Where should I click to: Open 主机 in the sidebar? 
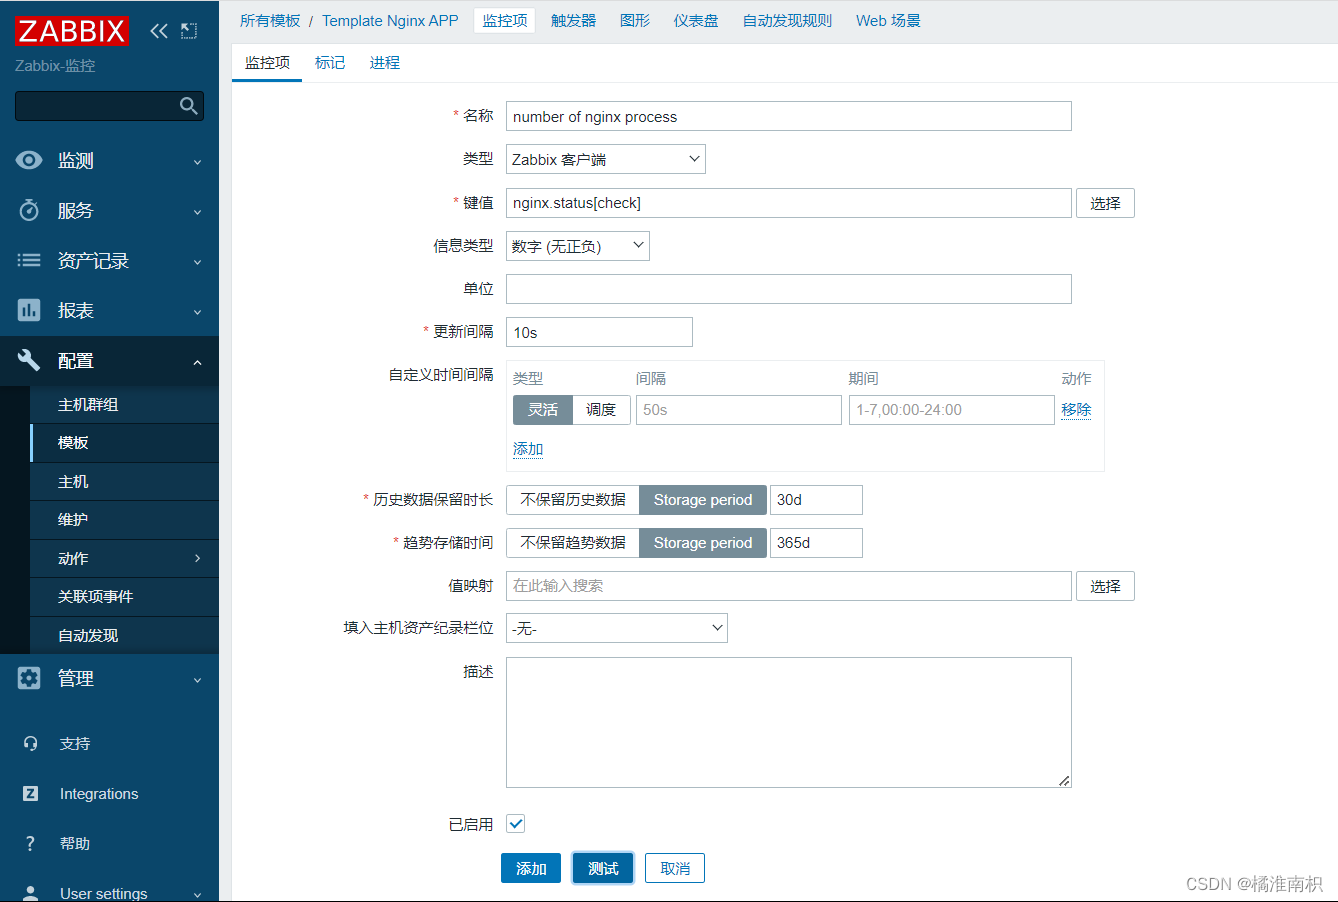pyautogui.click(x=125, y=482)
